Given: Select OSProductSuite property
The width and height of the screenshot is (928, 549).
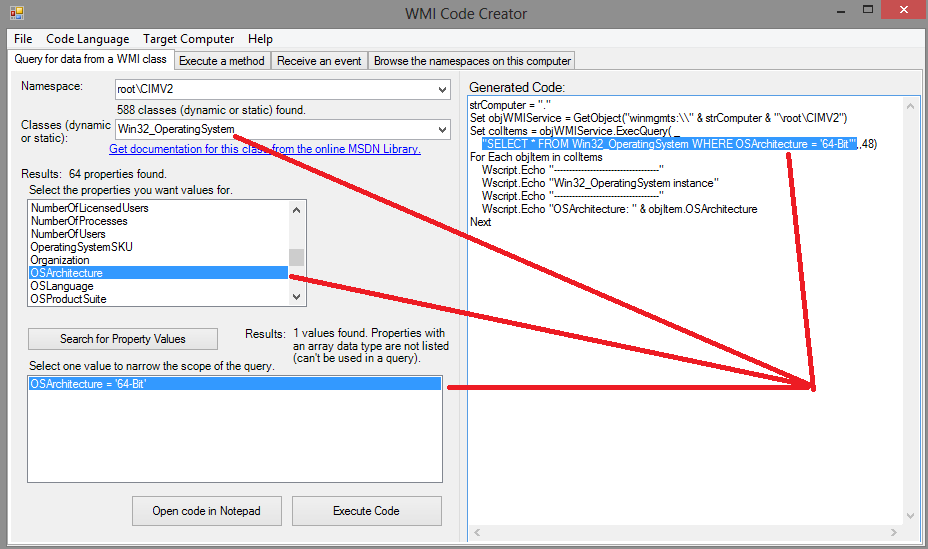Looking at the screenshot, I should (158, 299).
